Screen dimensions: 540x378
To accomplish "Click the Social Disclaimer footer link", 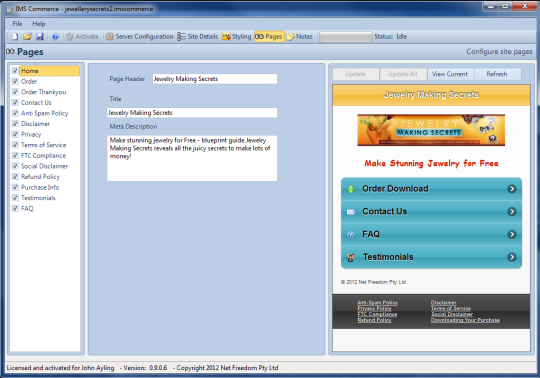I will click(452, 314).
